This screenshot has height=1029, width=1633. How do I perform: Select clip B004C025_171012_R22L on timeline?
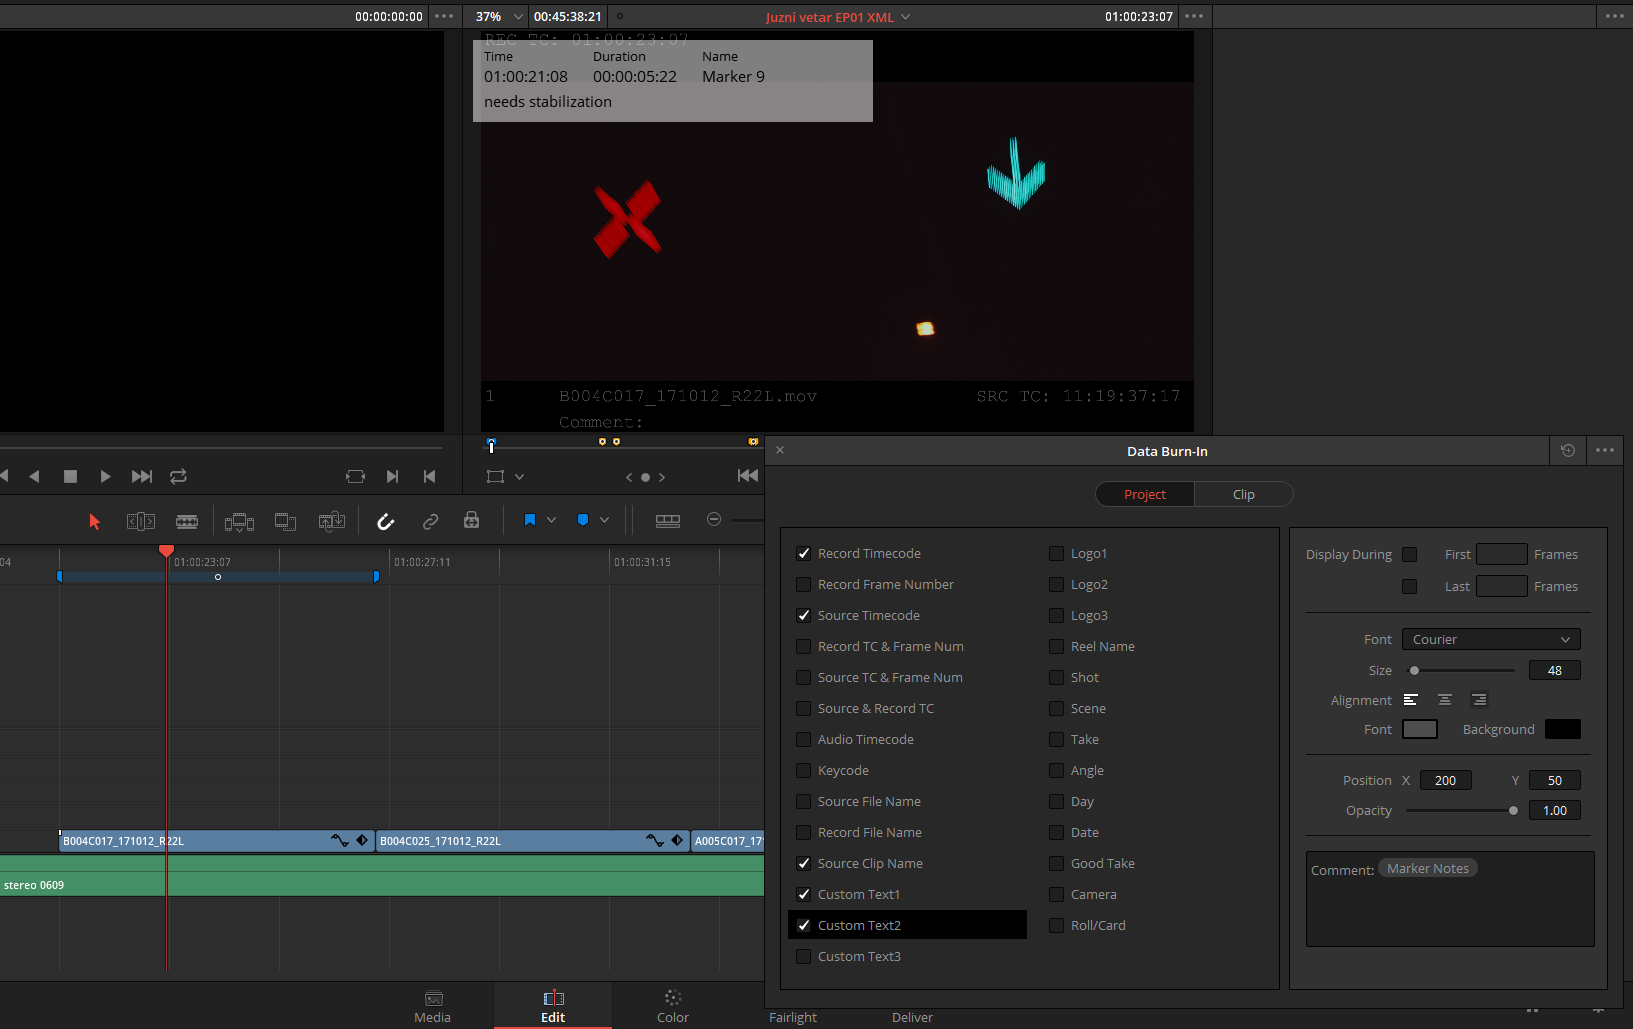[x=532, y=841]
